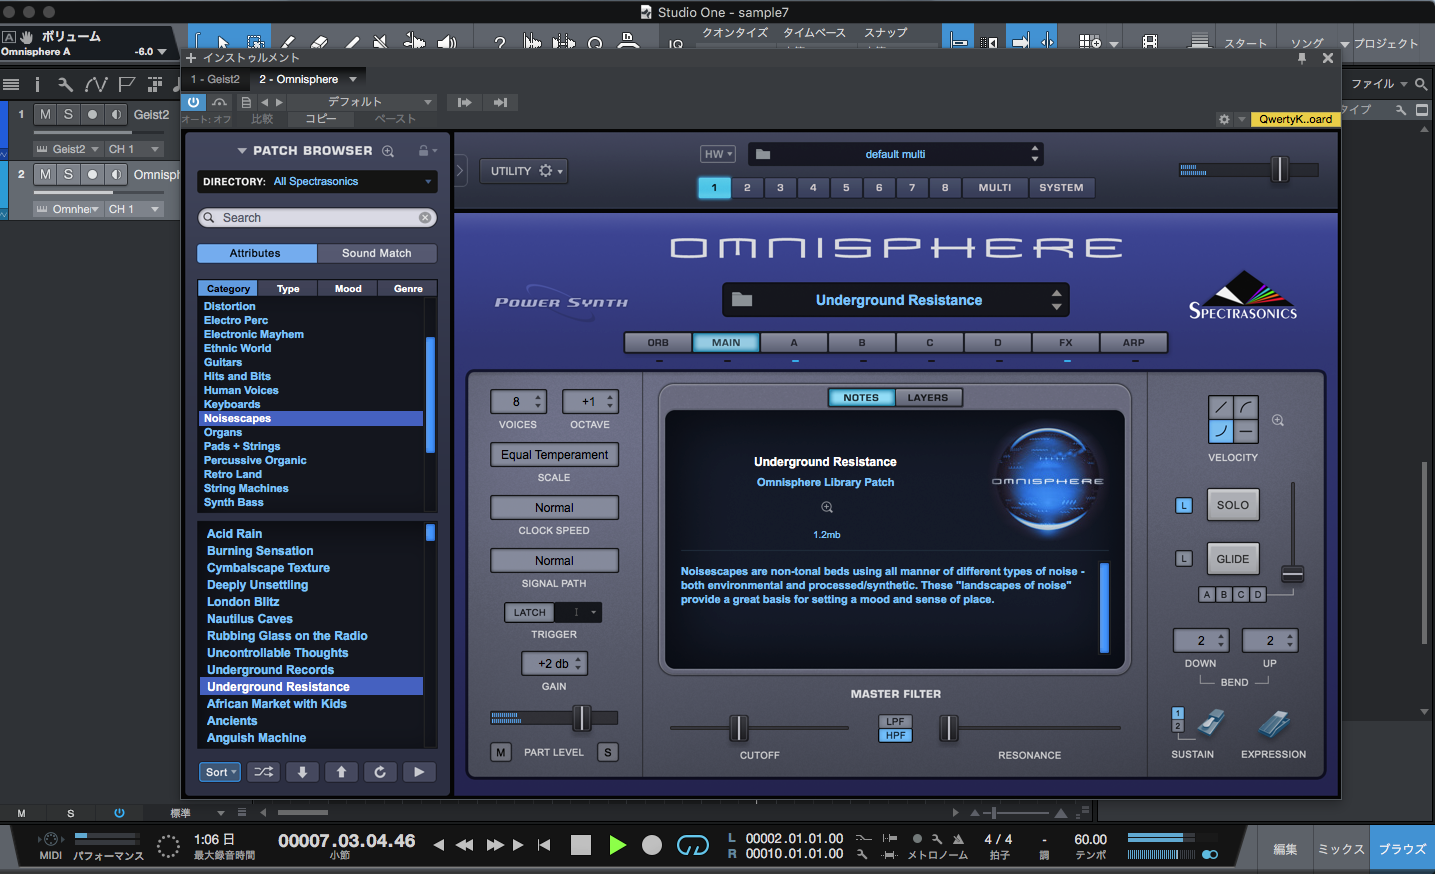The width and height of the screenshot is (1435, 874).
Task: Select the HPF master filter mode
Action: (x=895, y=735)
